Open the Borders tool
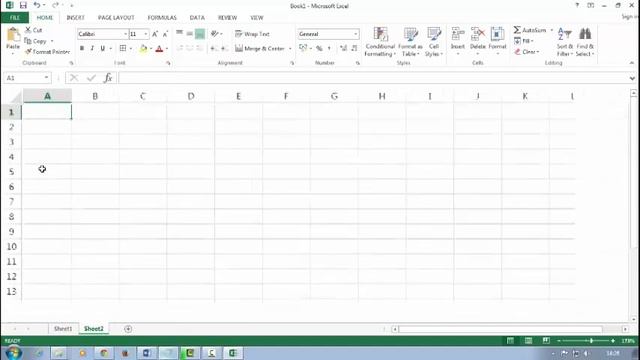This screenshot has height=360, width=640. tap(123, 49)
